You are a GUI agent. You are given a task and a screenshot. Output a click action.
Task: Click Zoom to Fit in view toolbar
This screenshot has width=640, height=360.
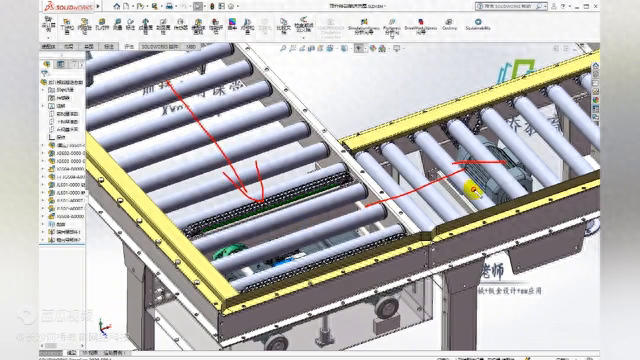pyautogui.click(x=283, y=49)
